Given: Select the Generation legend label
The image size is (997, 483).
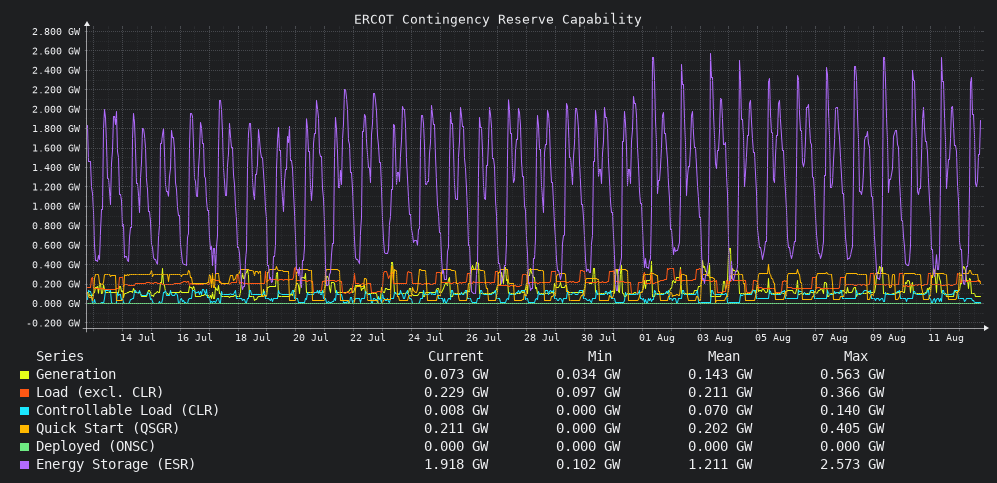Looking at the screenshot, I should (x=76, y=375).
